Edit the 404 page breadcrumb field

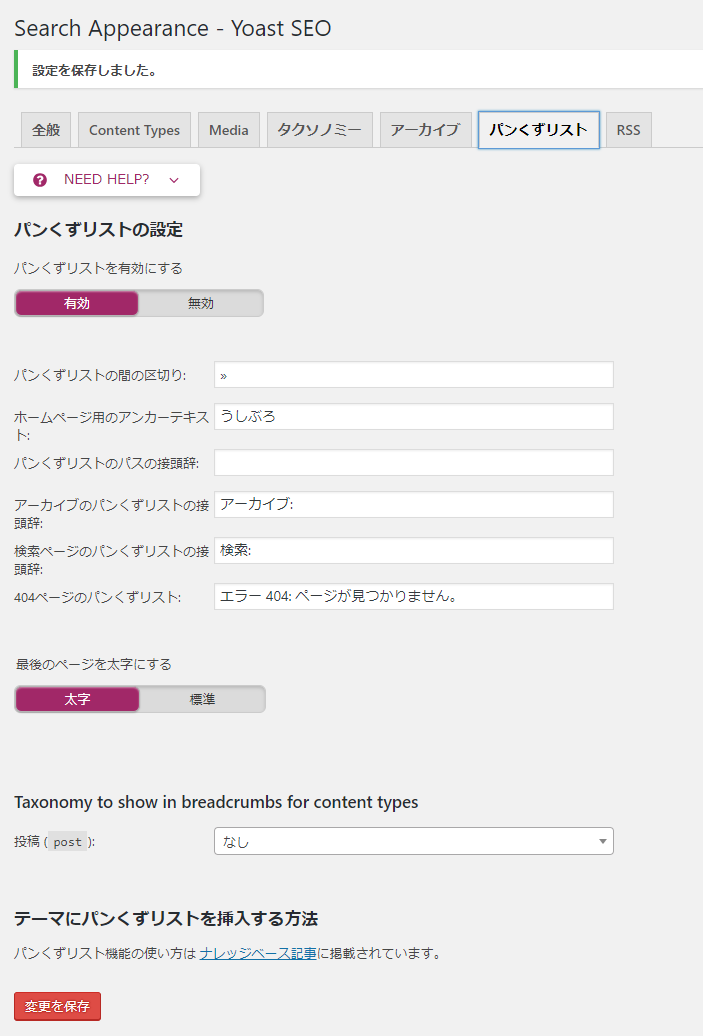pos(414,597)
